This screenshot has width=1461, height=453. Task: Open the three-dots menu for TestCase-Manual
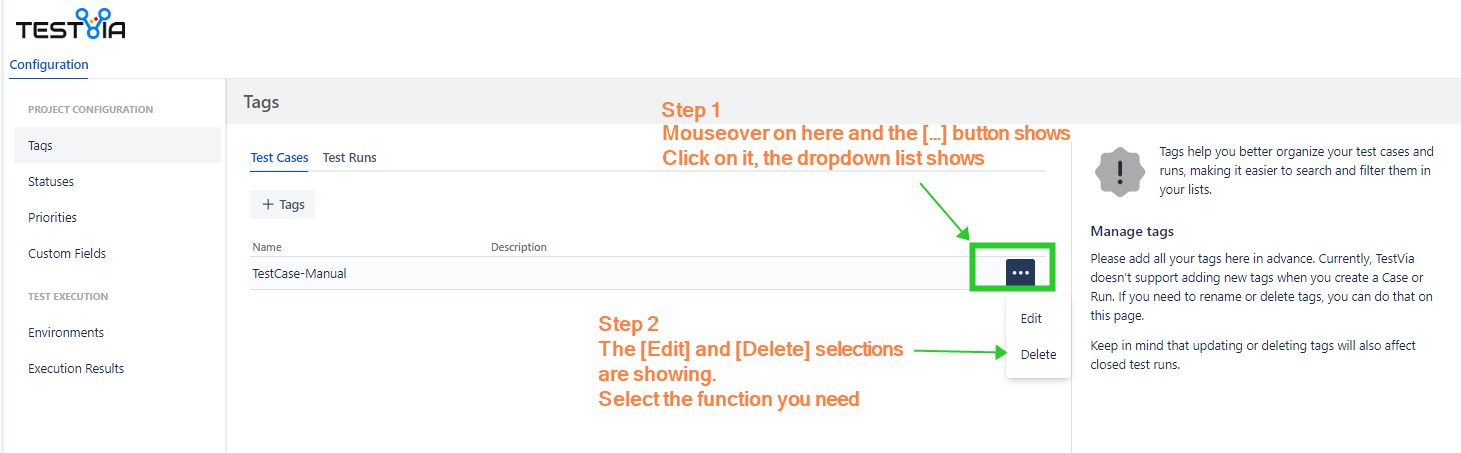click(1020, 273)
